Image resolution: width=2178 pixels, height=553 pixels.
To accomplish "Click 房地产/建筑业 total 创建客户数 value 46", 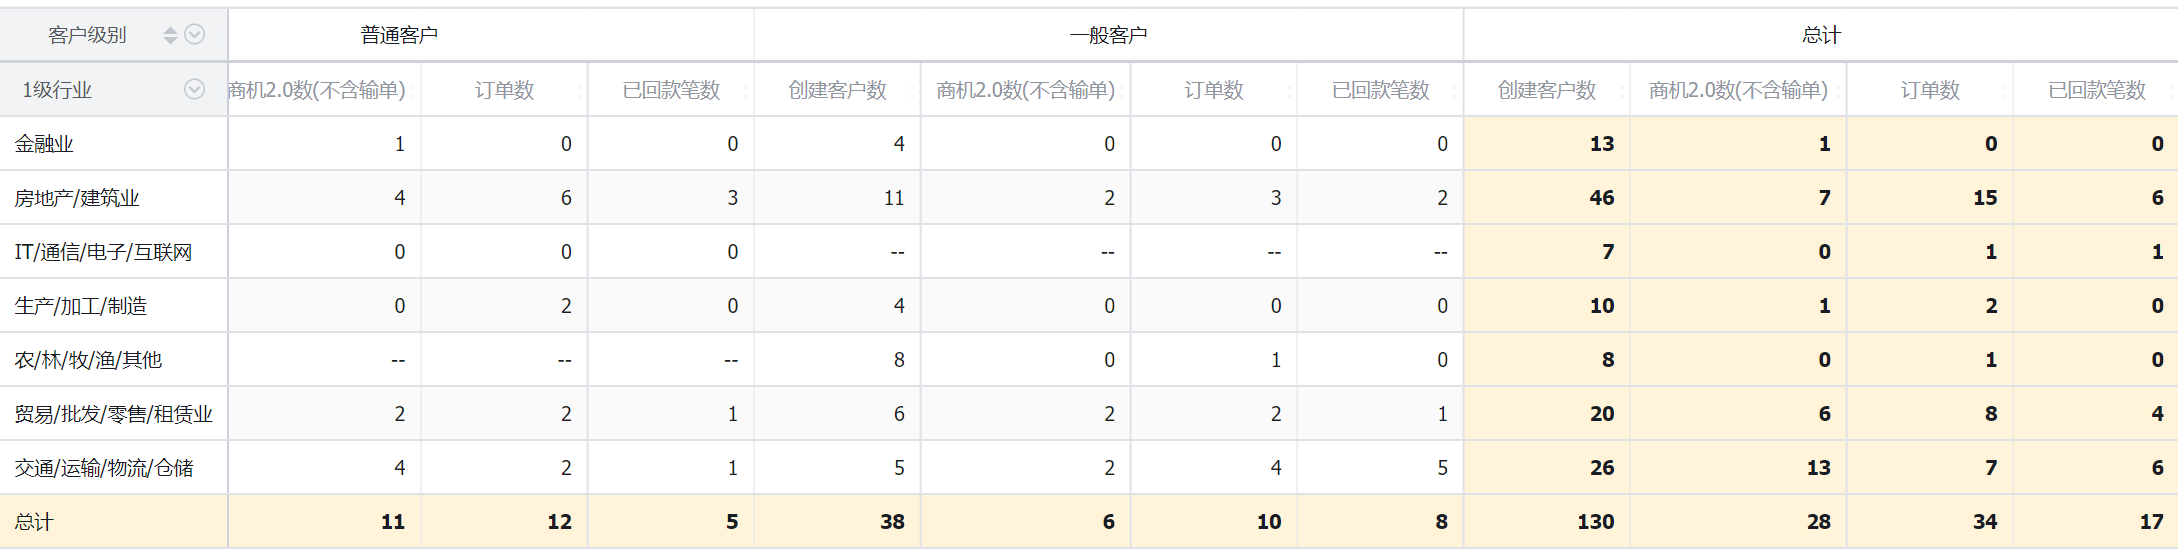I will pos(1601,198).
